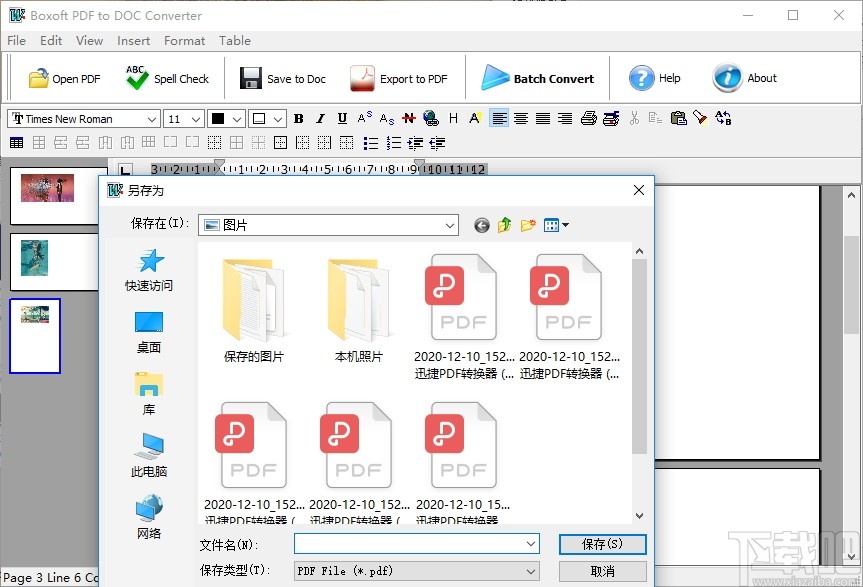Click the 保存(S) button
The height and width of the screenshot is (587, 863).
click(601, 544)
